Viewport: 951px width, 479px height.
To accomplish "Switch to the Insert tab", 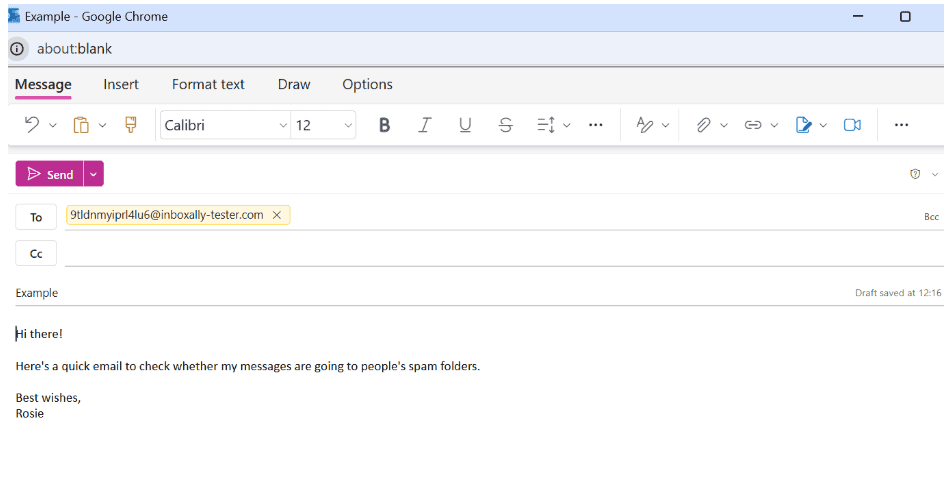I will [121, 84].
